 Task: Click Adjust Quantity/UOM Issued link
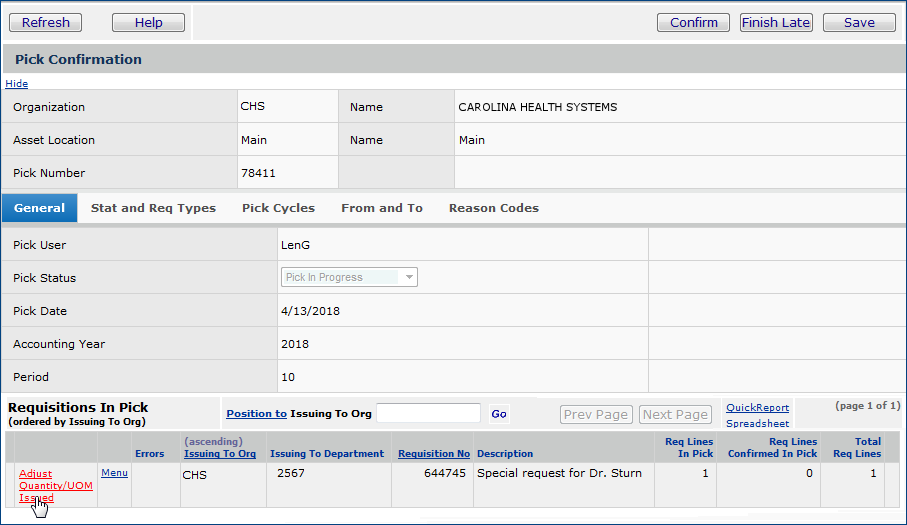coord(55,485)
